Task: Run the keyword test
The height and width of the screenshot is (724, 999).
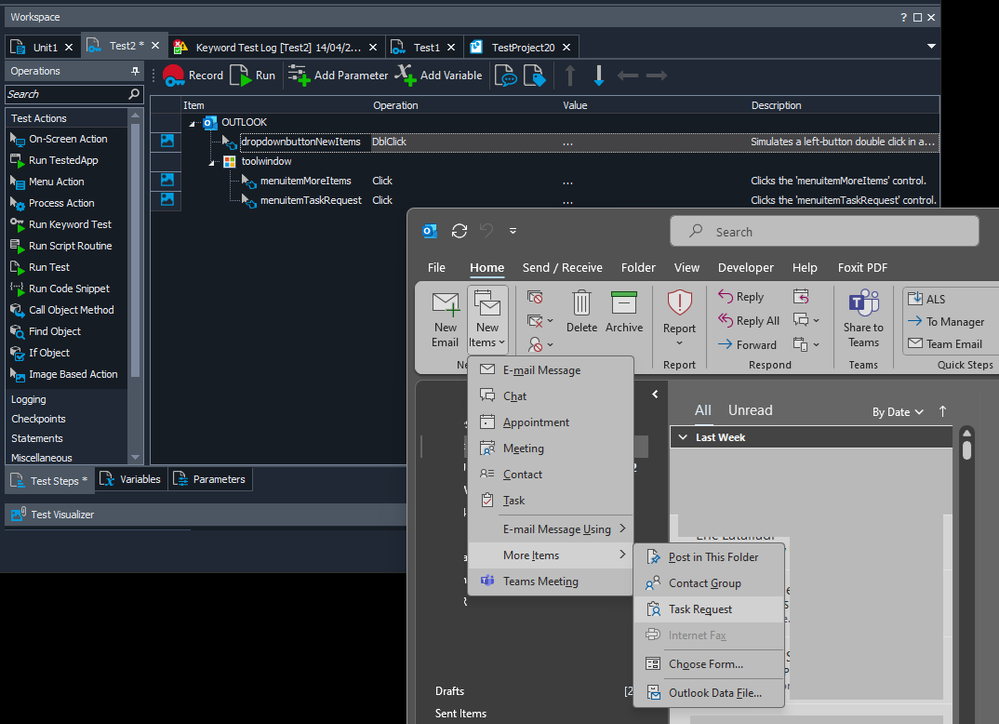Action: click(253, 75)
